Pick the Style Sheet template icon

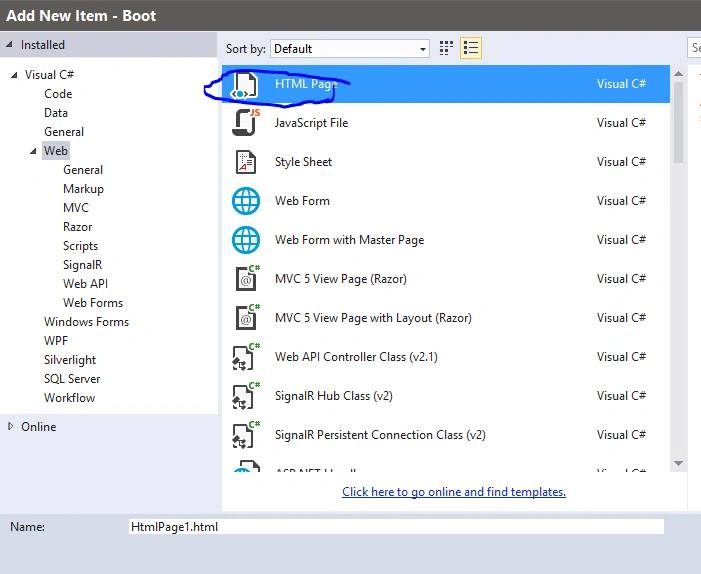point(245,162)
